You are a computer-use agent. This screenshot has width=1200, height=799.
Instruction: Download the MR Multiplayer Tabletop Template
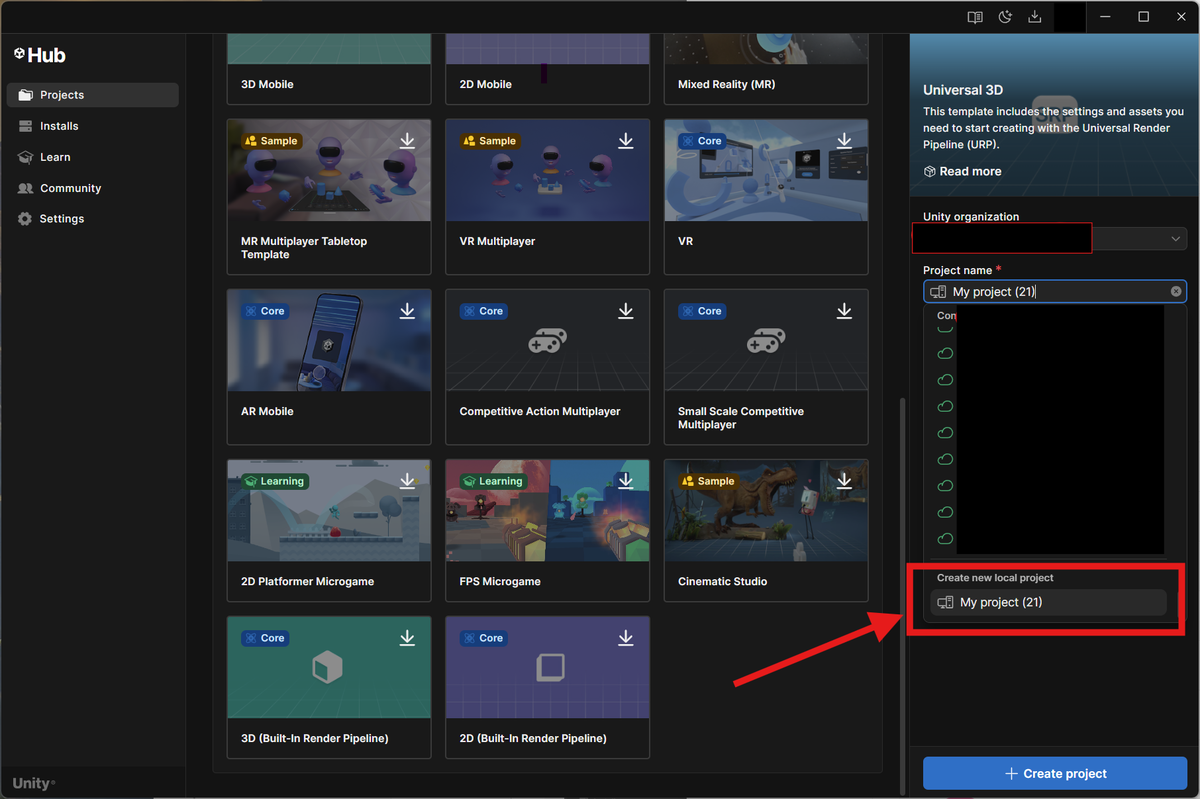(407, 141)
